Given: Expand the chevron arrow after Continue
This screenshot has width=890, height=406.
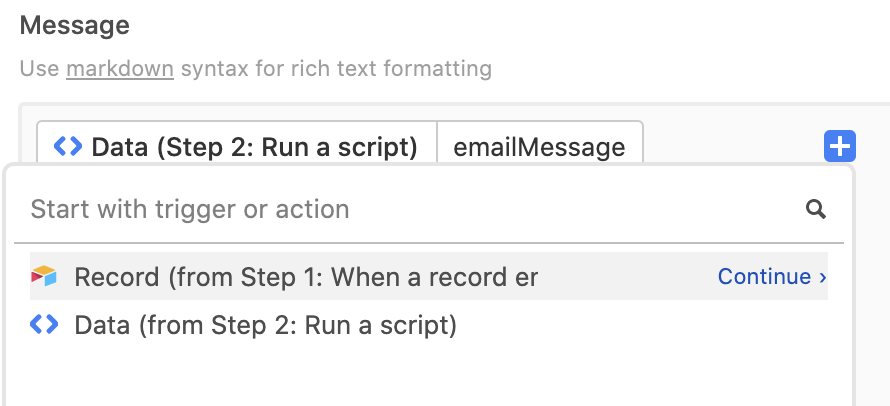Looking at the screenshot, I should [x=822, y=277].
